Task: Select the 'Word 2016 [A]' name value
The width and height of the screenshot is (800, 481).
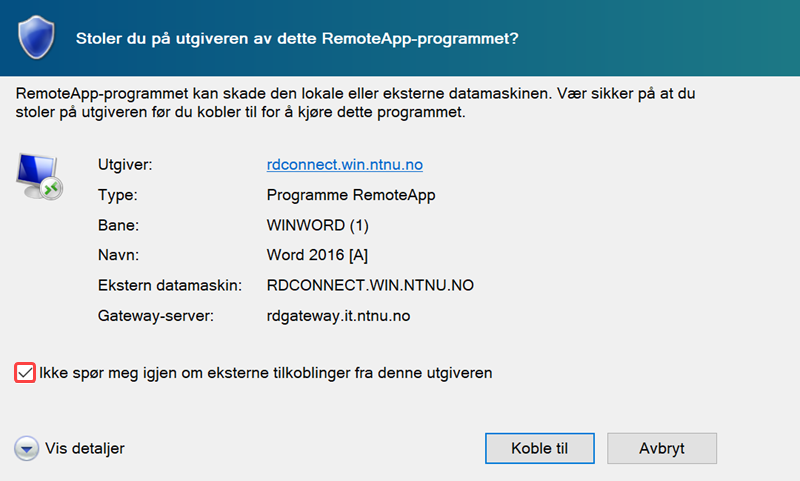Action: (x=317, y=255)
